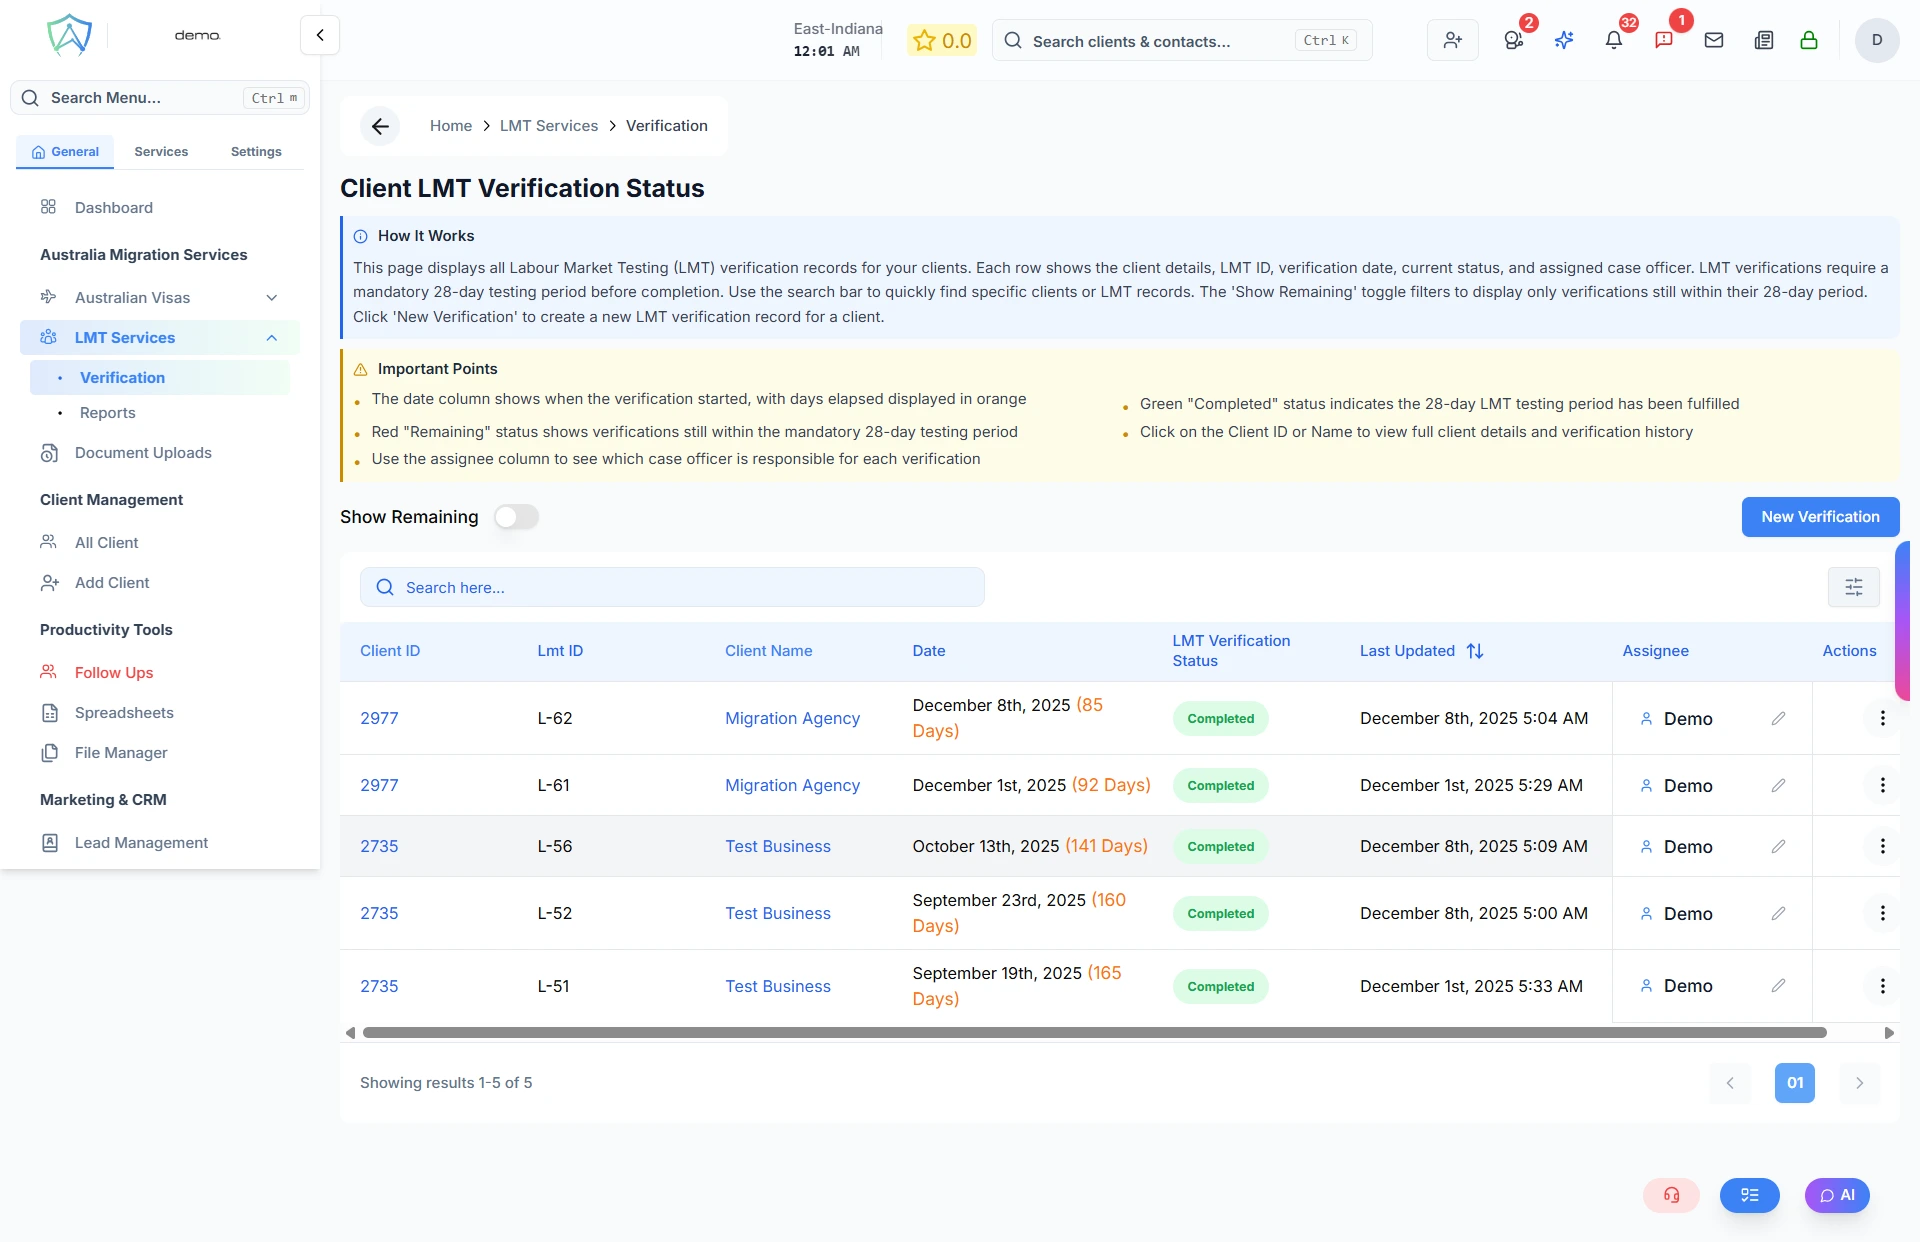Toggle the Show Remaining switch
The height and width of the screenshot is (1242, 1920).
516,517
